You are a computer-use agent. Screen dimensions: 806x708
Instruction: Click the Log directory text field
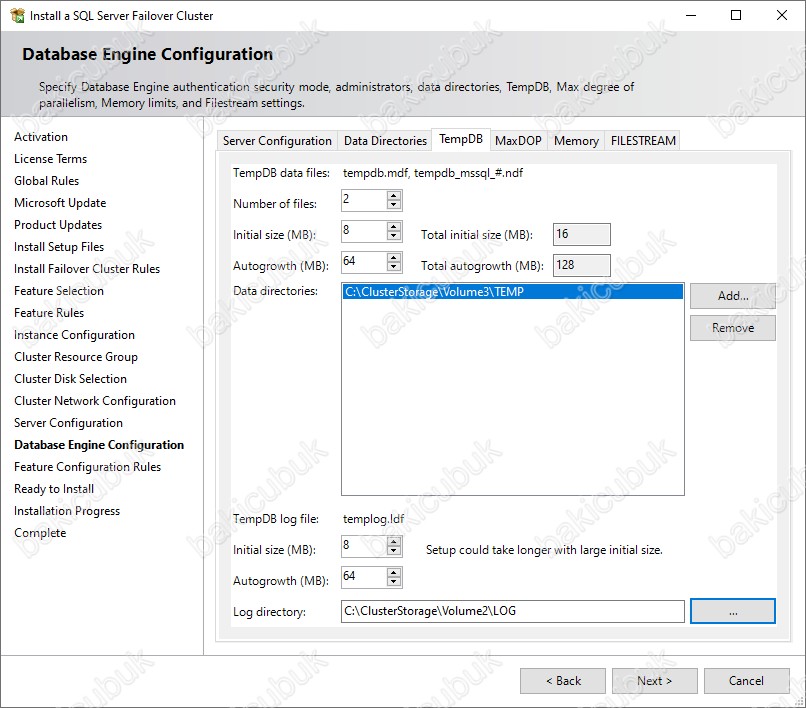tap(512, 611)
